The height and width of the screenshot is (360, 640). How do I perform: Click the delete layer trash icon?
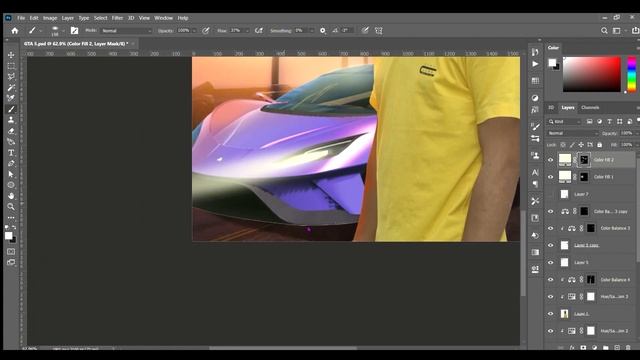point(628,348)
